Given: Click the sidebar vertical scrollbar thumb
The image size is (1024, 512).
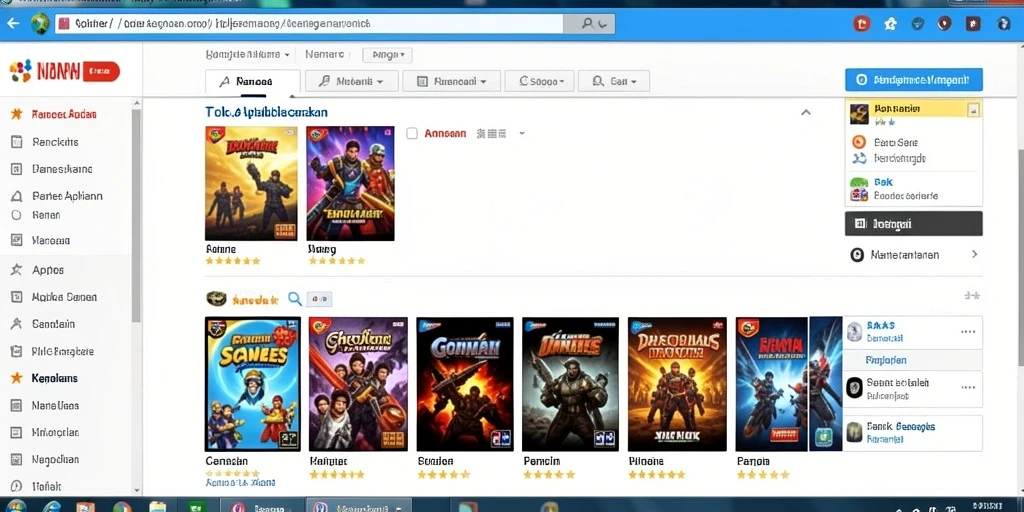Looking at the screenshot, I should (x=136, y=216).
